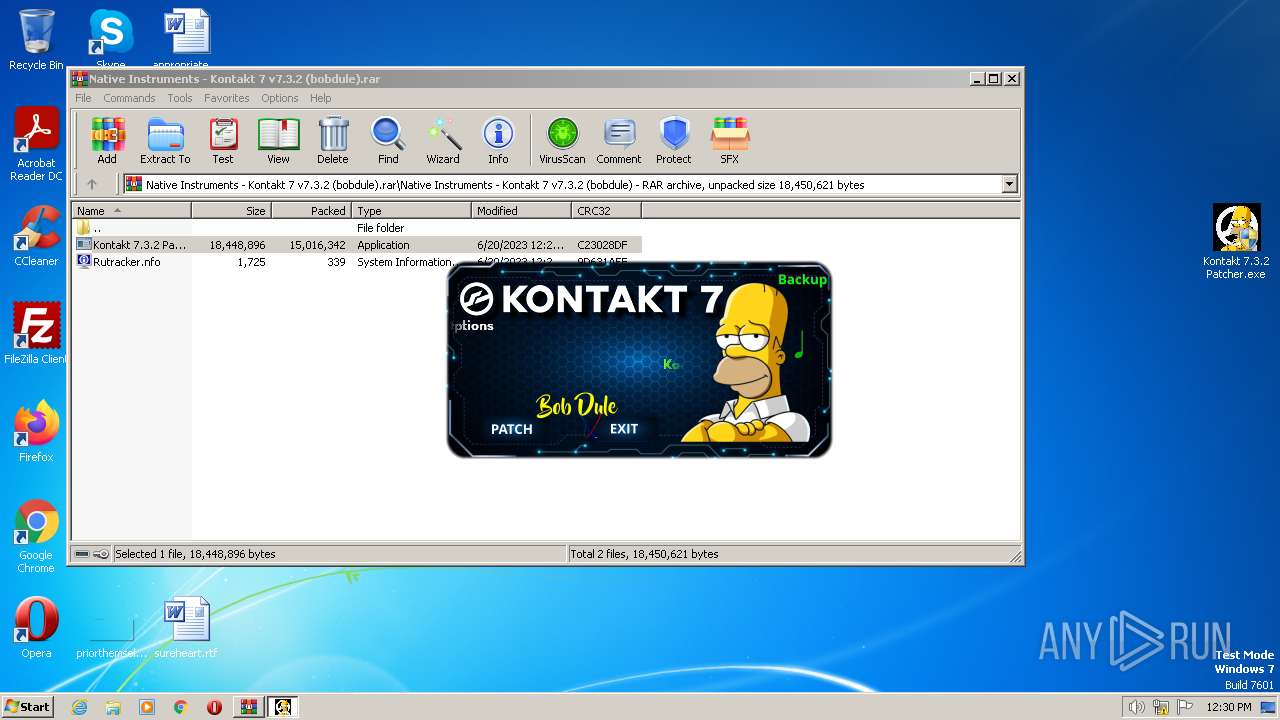Expand the archive path dropdown

1009,184
